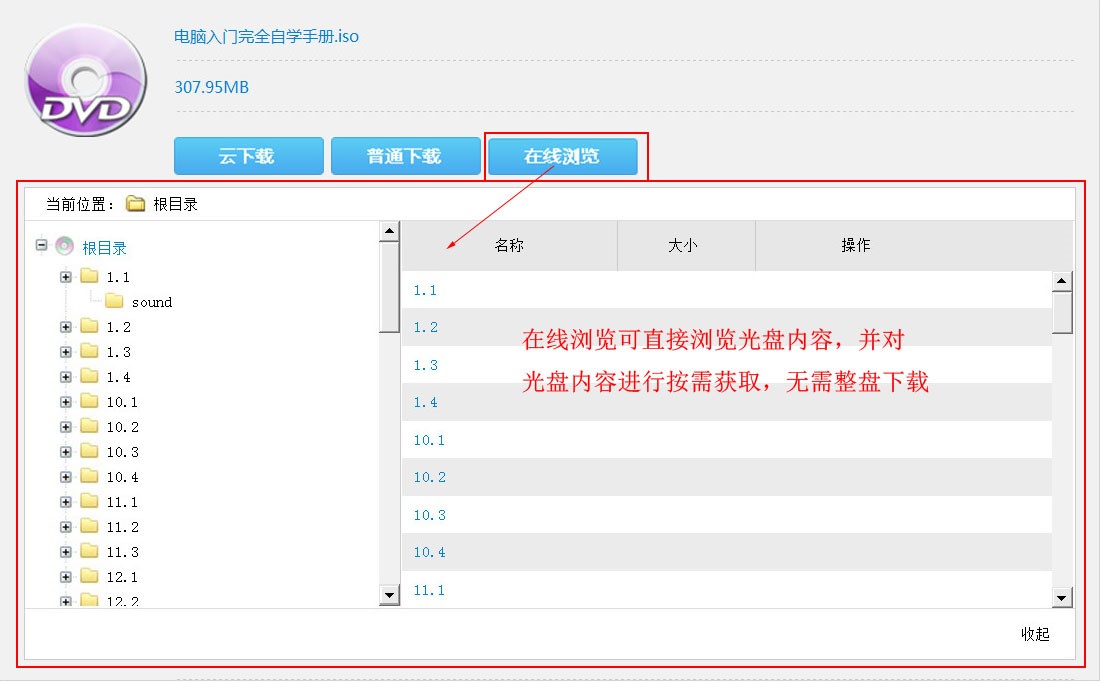
Task: Sort by the 名称 column header
Action: [x=509, y=245]
